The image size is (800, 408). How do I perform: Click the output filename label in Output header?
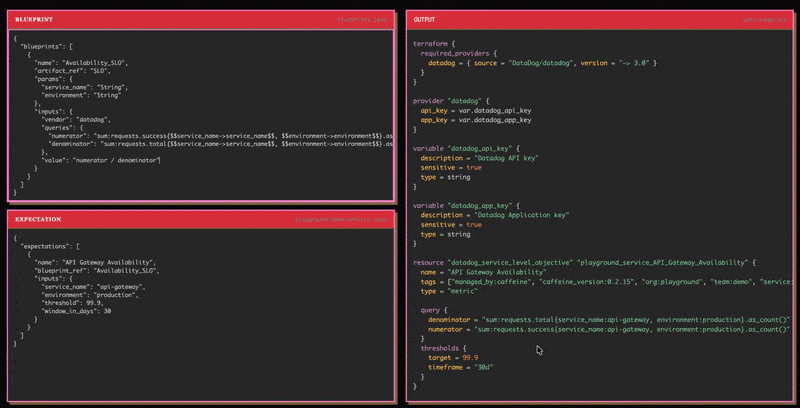pyautogui.click(x=763, y=19)
